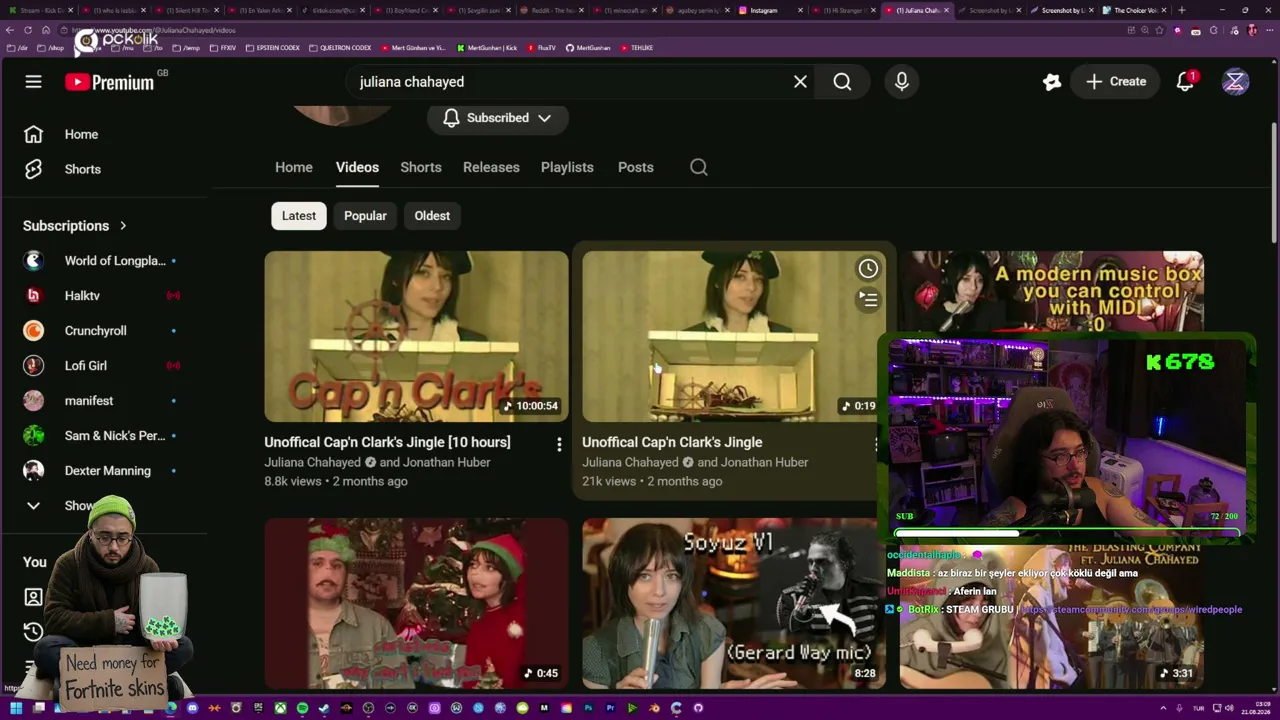Open the Christmas 0:45 video thumbnail
This screenshot has height=720, width=1280.
click(x=416, y=604)
